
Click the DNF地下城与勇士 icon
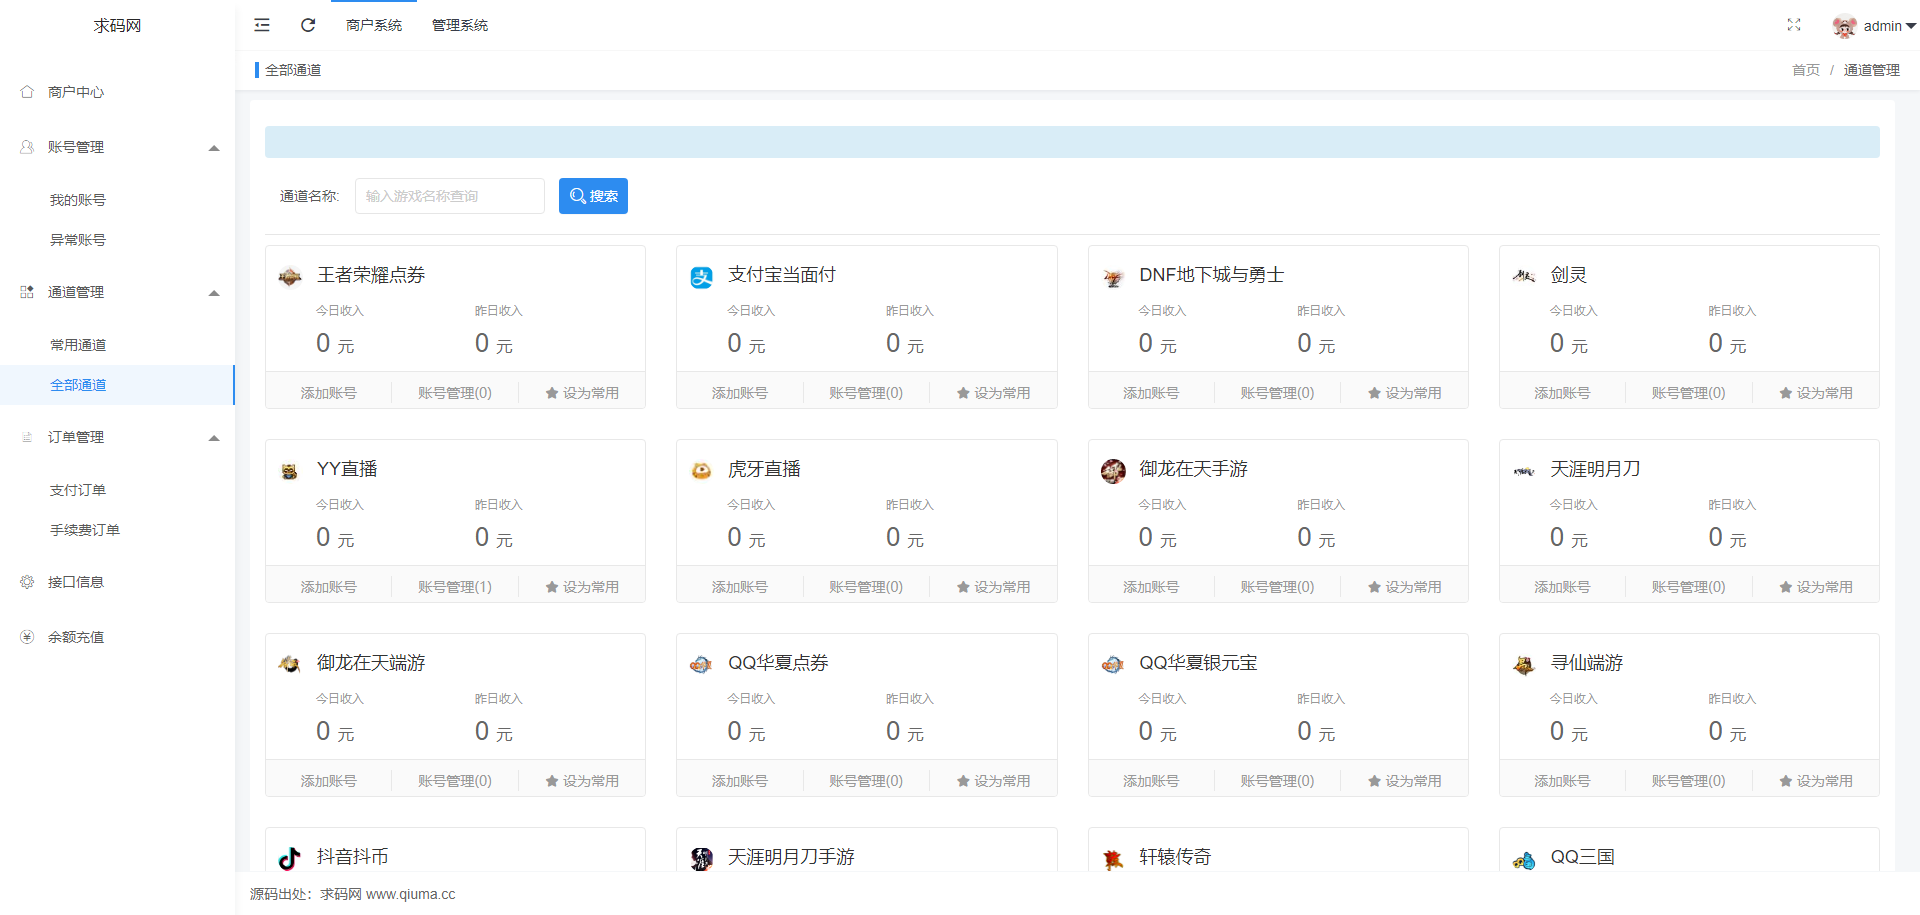coord(1113,277)
